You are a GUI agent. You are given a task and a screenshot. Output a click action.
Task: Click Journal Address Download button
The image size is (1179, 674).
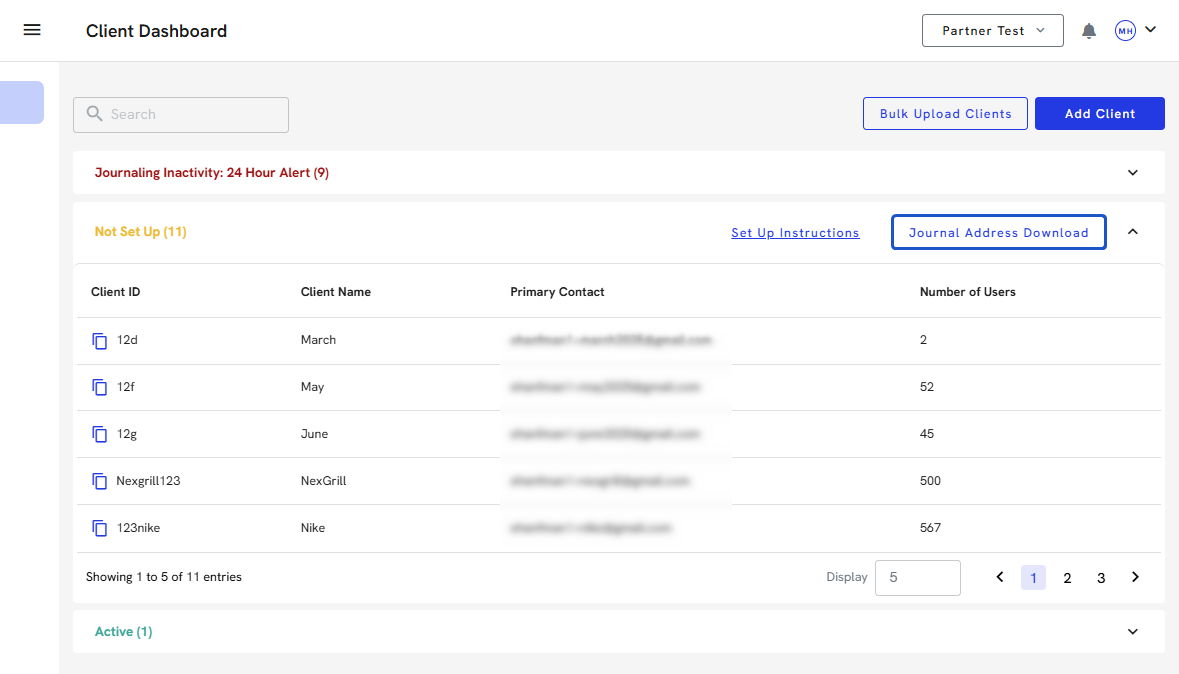[998, 233]
